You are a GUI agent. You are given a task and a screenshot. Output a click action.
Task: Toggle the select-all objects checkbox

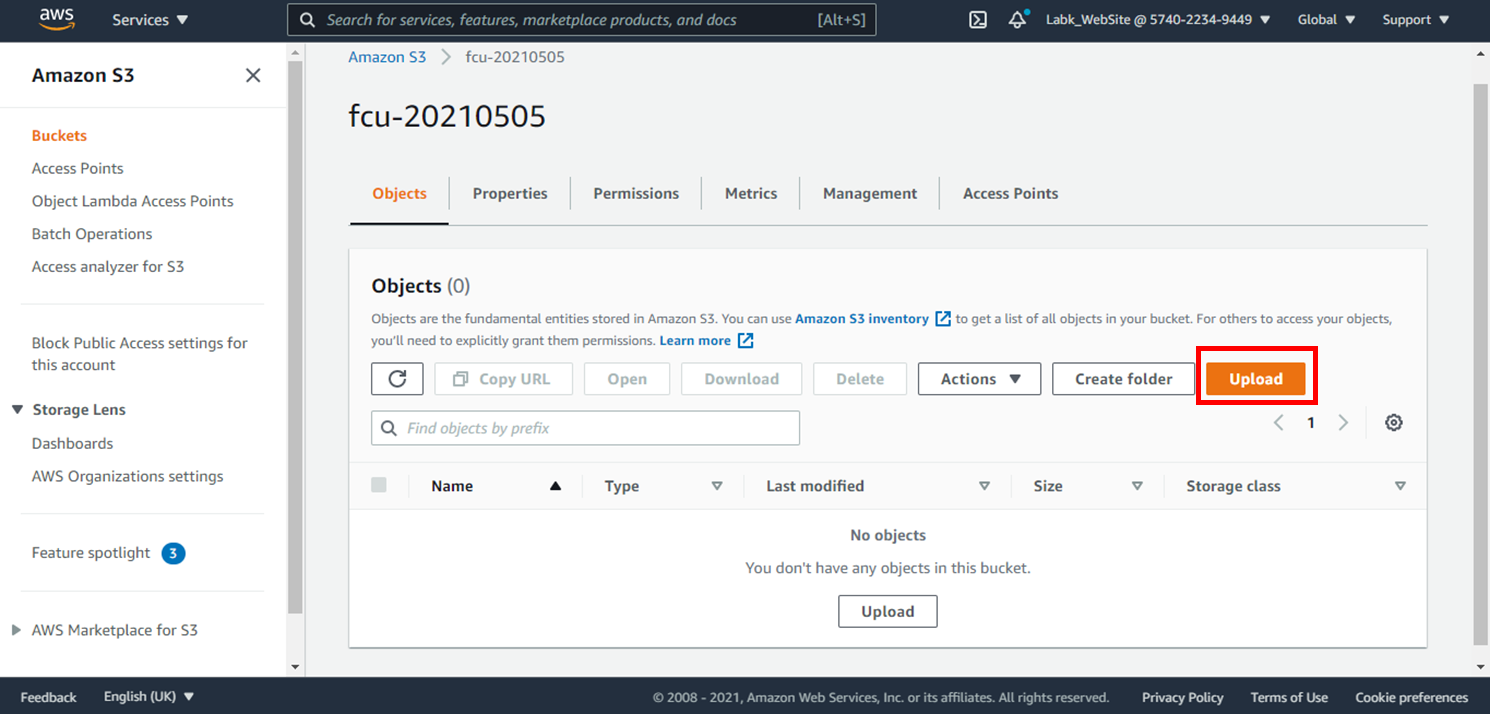(x=379, y=485)
